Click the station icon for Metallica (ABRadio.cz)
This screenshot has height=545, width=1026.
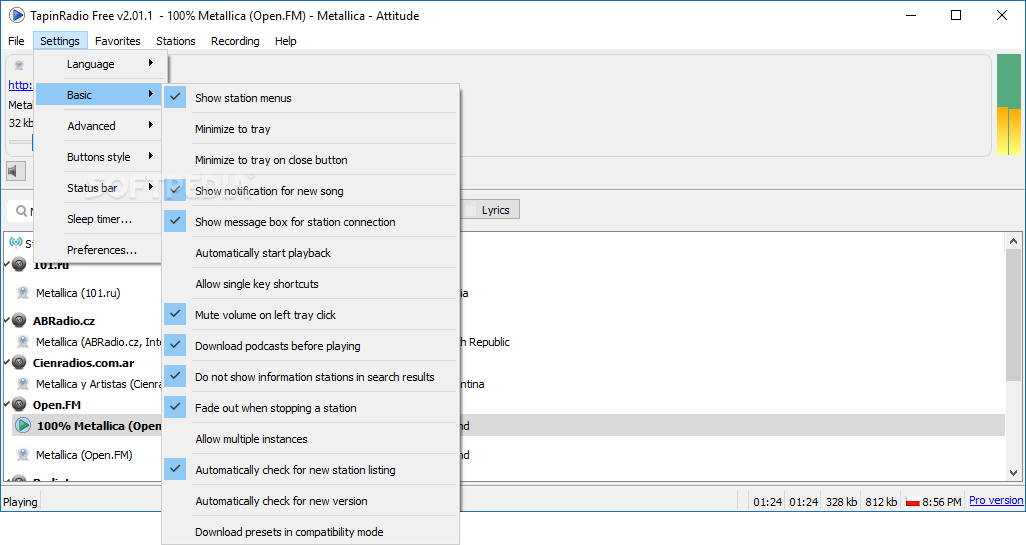click(23, 342)
